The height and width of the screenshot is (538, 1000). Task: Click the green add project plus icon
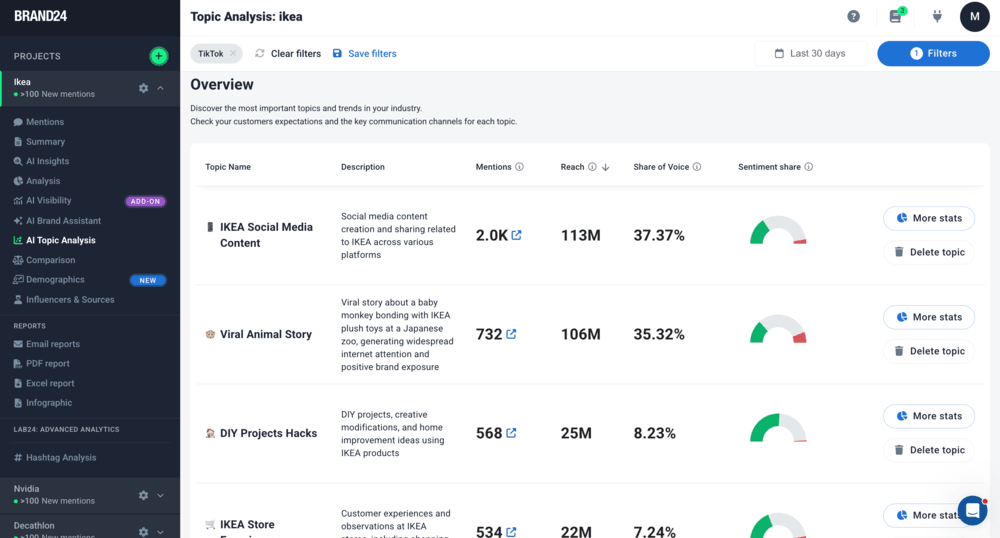point(158,56)
